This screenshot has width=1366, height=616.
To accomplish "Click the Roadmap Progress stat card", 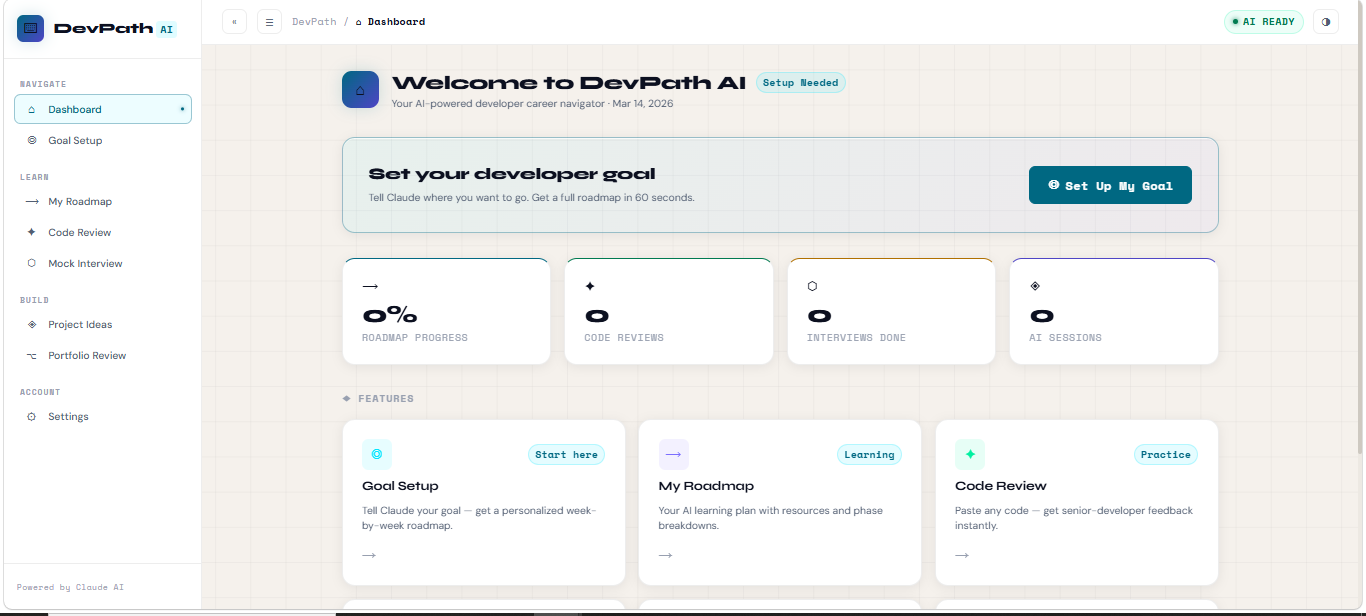I will [x=446, y=311].
